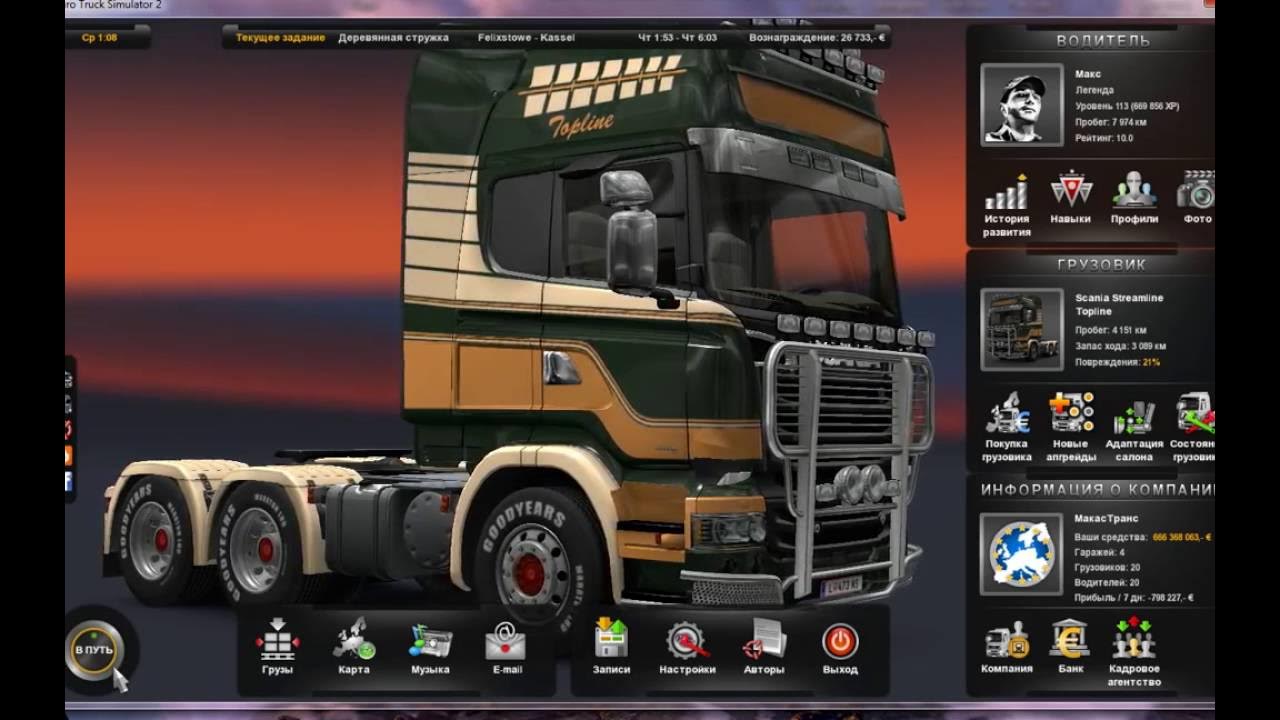1280x720 pixels.
Task: Open the Настройки settings icon
Action: click(x=687, y=640)
